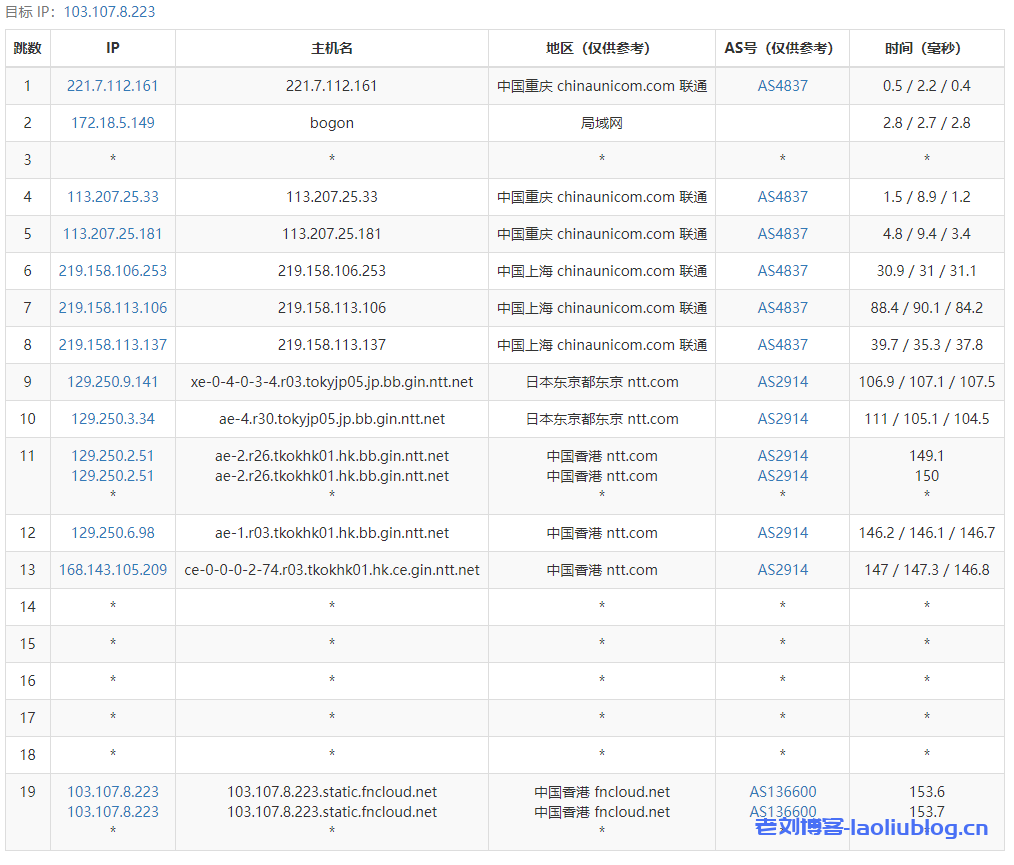Click the IP column header
Image resolution: width=1014 pixels, height=865 pixels.
(x=113, y=48)
